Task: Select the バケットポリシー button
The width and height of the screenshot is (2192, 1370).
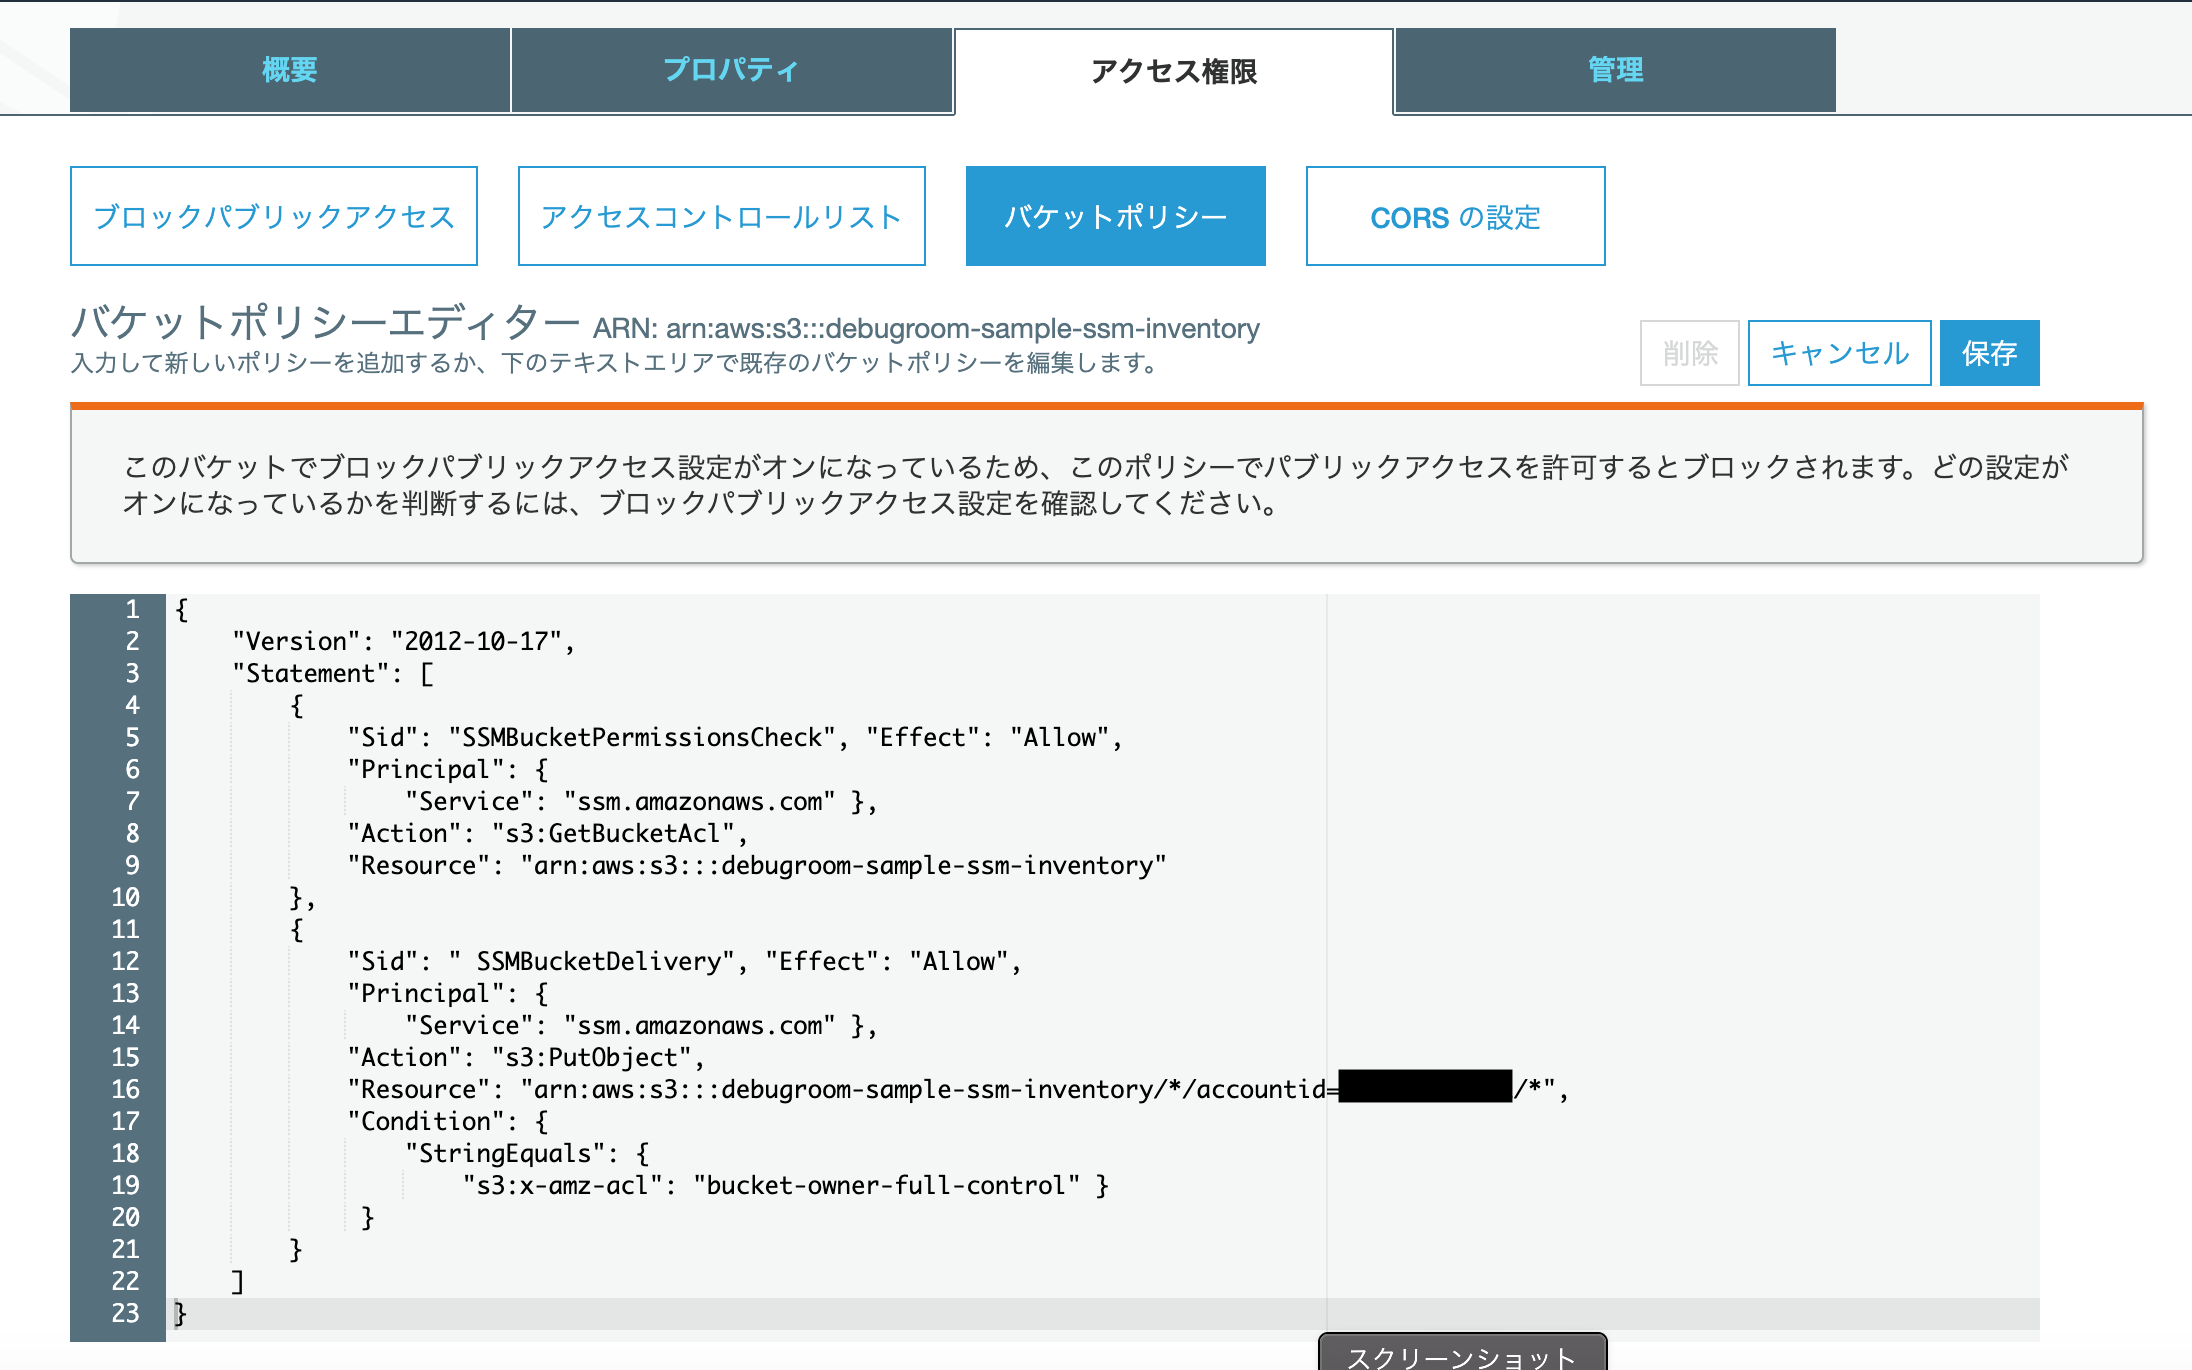Action: click(1116, 216)
